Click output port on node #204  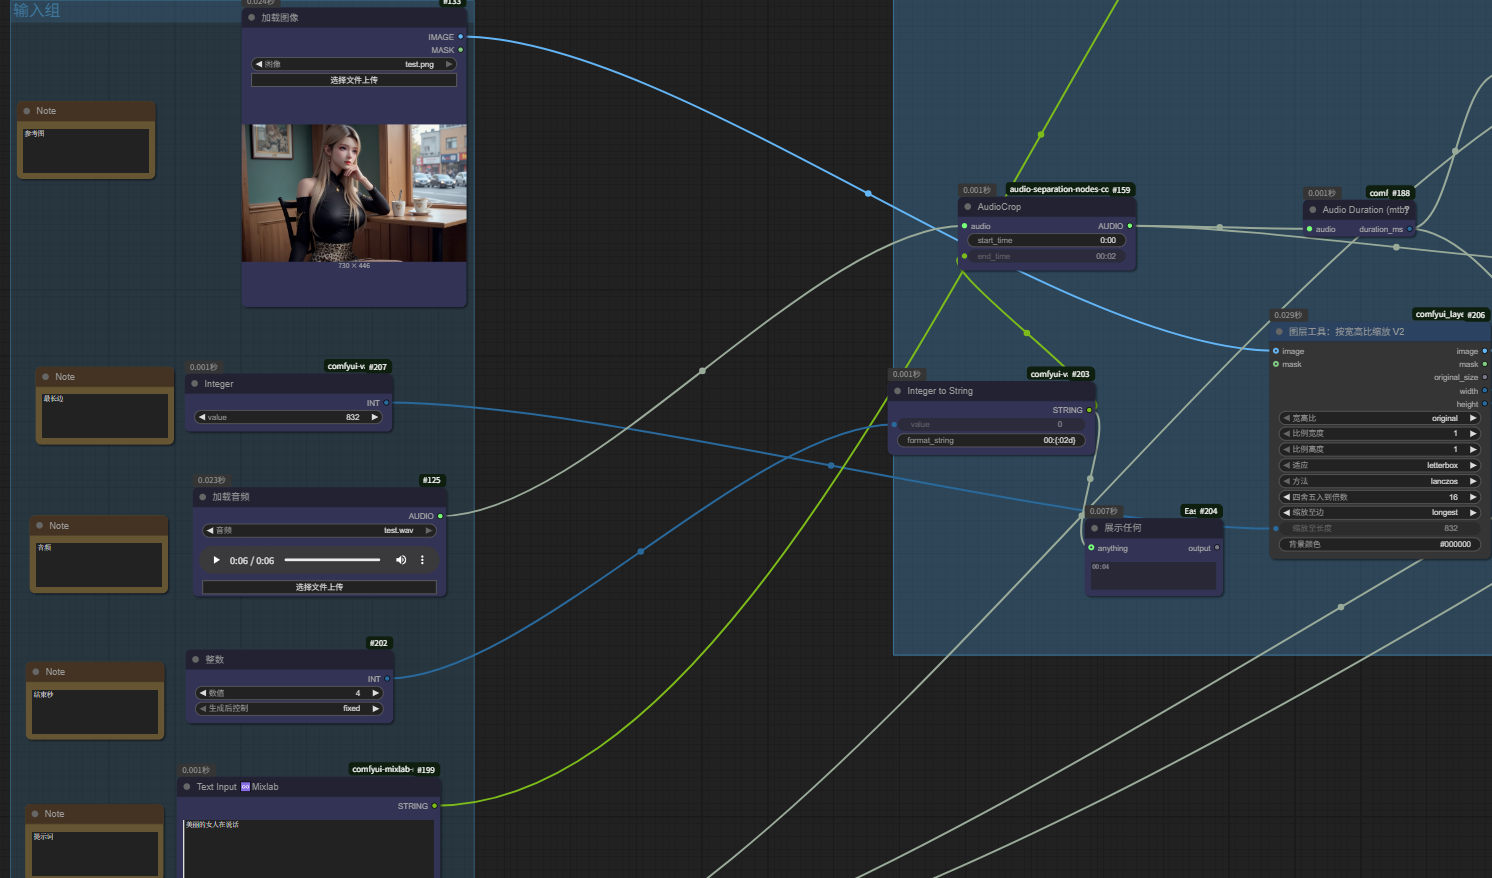pyautogui.click(x=1217, y=548)
